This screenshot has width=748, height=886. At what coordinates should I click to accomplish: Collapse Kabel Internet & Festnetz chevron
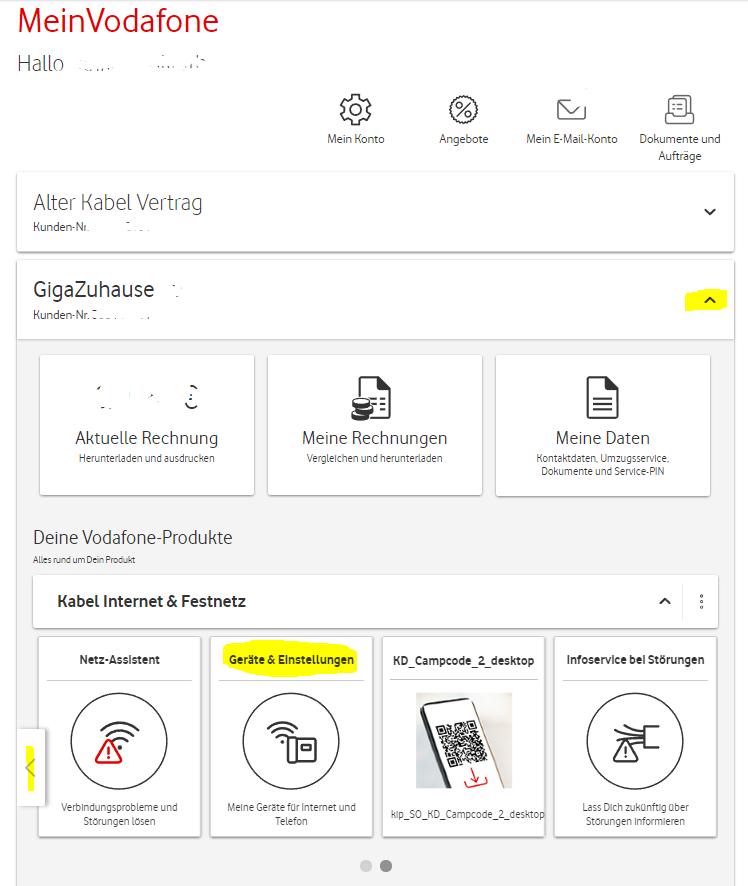coord(665,601)
